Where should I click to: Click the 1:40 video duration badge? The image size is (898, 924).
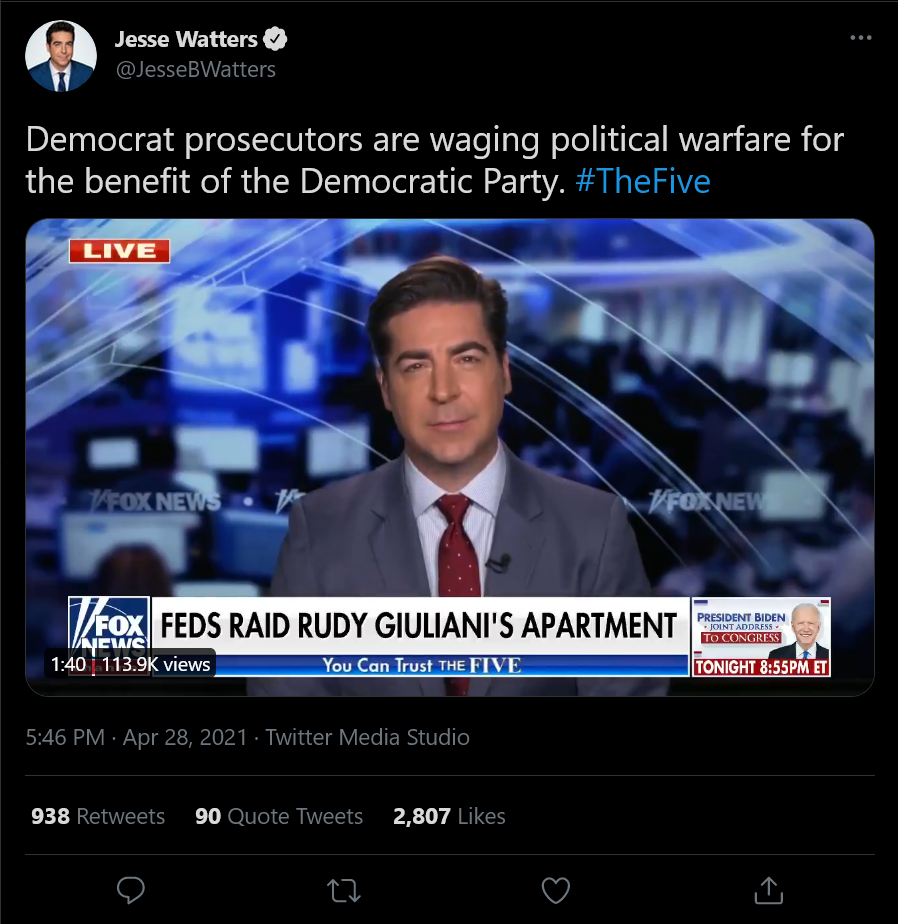68,664
